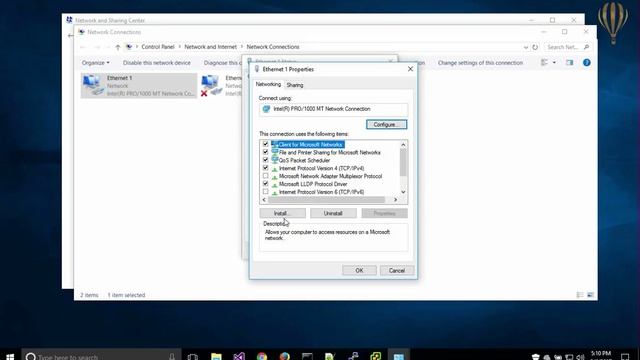The width and height of the screenshot is (640, 360).
Task: Click Change settings of this connection
Action: tap(480, 63)
